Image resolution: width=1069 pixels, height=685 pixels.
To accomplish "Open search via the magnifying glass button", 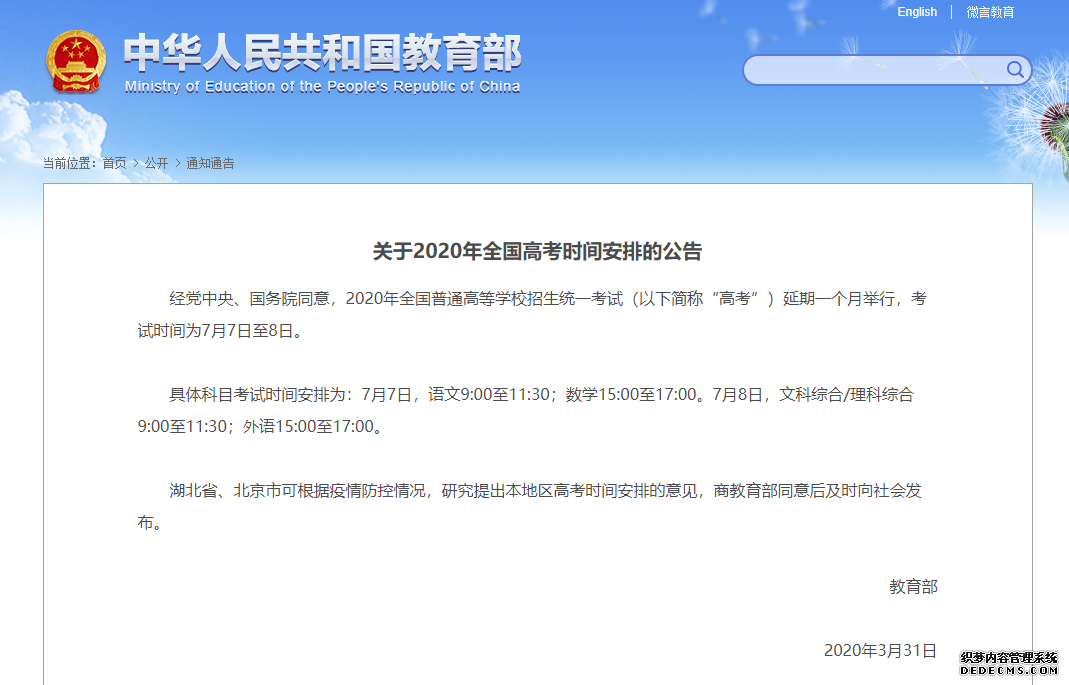I will (x=1014, y=70).
